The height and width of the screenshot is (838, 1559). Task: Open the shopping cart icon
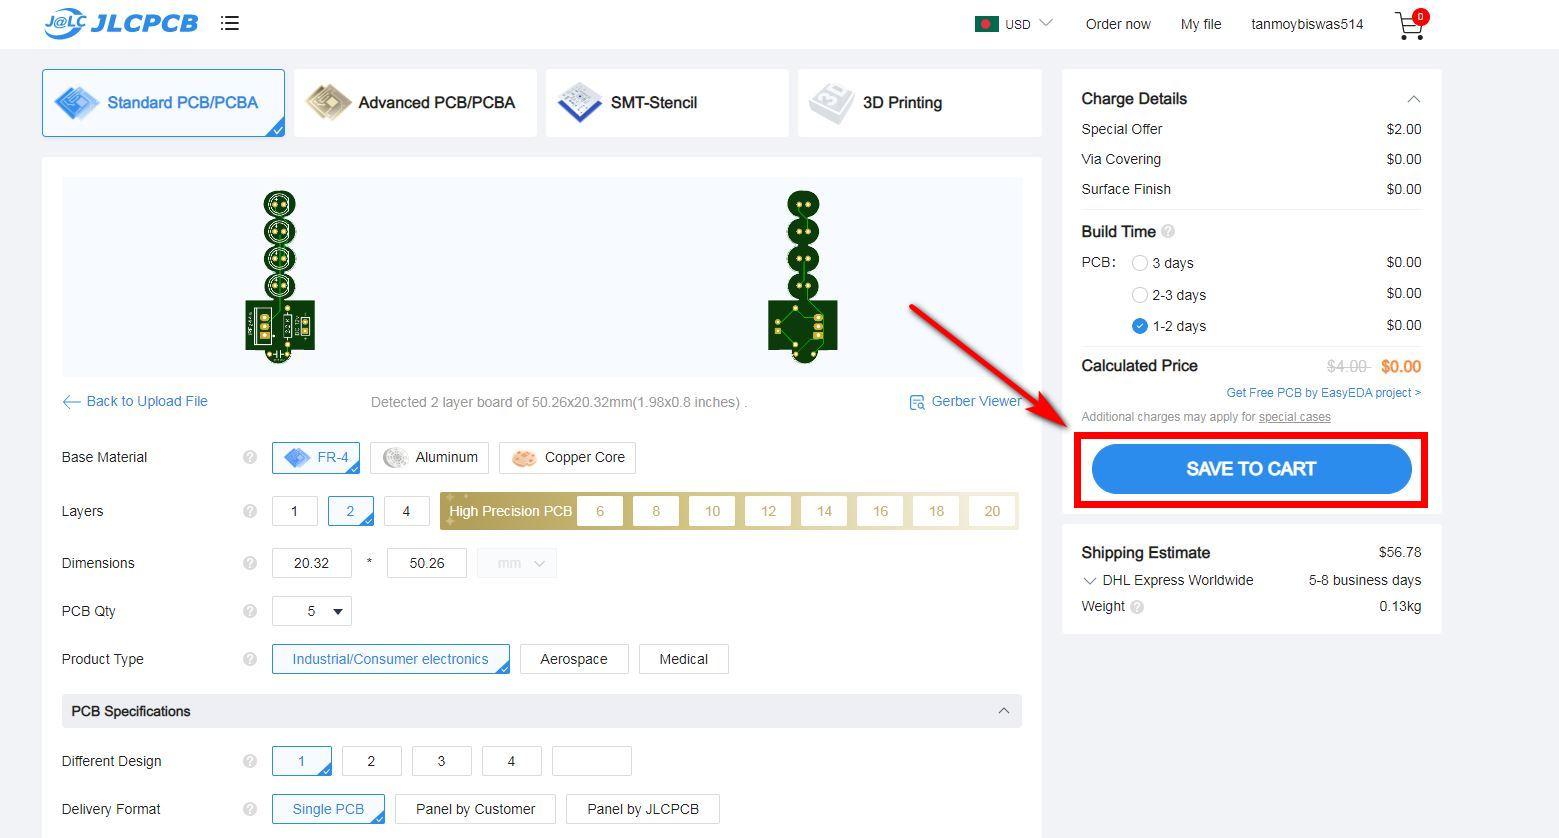click(1410, 25)
